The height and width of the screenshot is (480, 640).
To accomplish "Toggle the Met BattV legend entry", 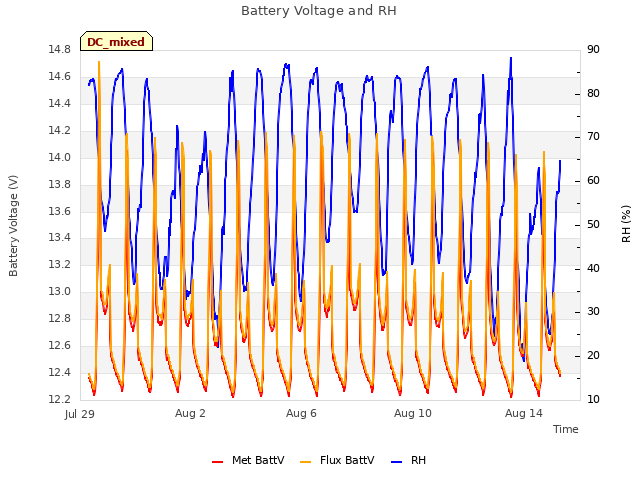I will [248, 460].
